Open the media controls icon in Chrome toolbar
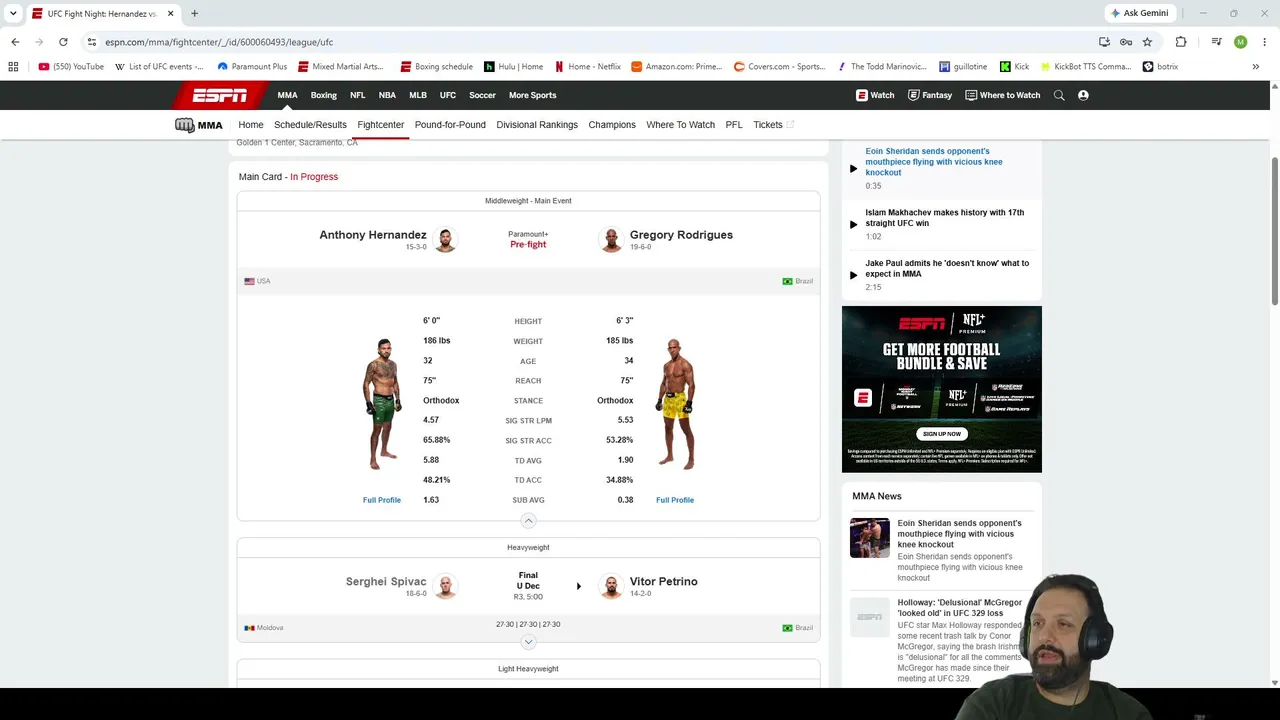Viewport: 1280px width, 720px height. pyautogui.click(x=1216, y=42)
